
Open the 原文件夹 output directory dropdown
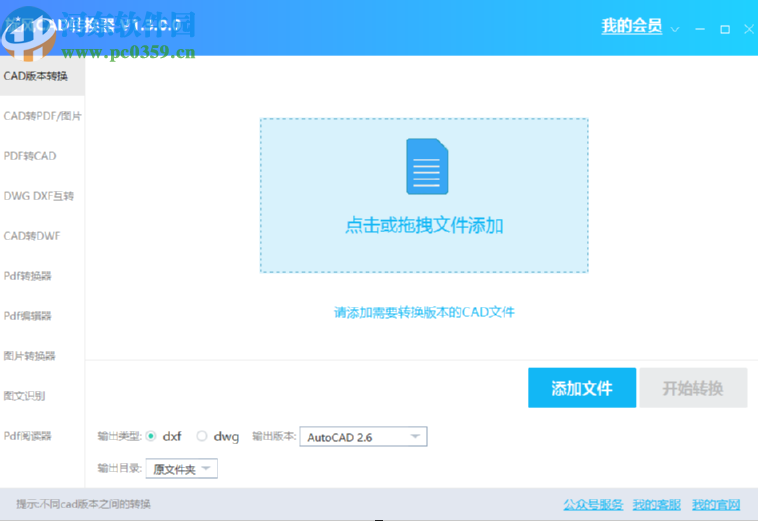pos(206,468)
